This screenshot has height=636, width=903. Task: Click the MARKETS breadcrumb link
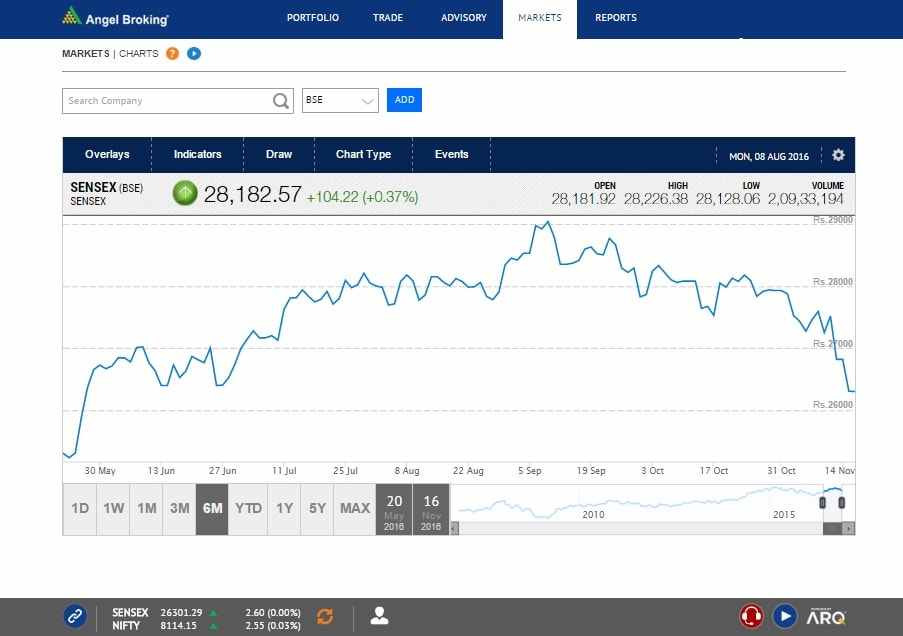(85, 54)
